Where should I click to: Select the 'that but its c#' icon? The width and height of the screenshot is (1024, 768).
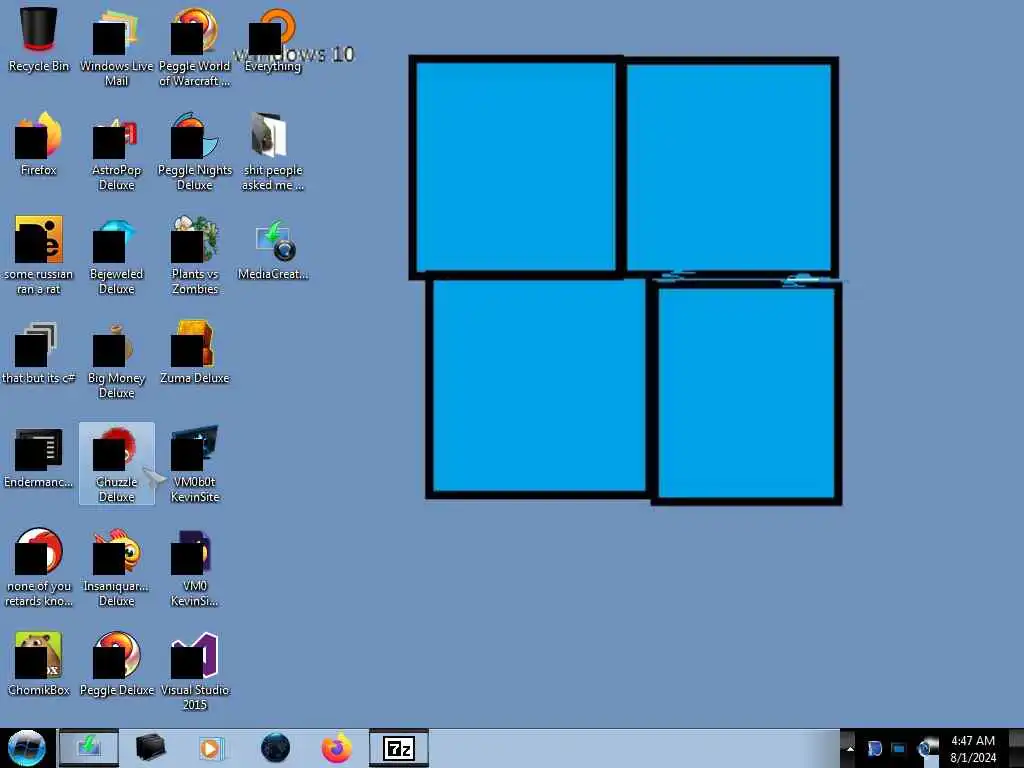coord(39,352)
